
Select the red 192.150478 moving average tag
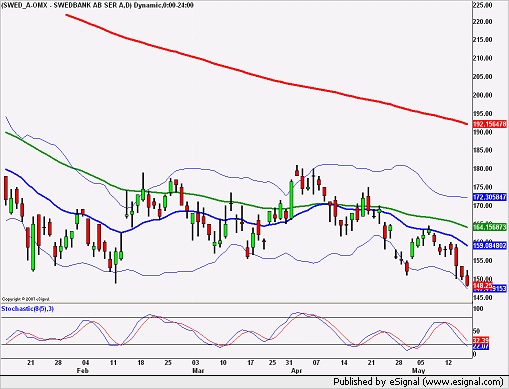pyautogui.click(x=490, y=124)
